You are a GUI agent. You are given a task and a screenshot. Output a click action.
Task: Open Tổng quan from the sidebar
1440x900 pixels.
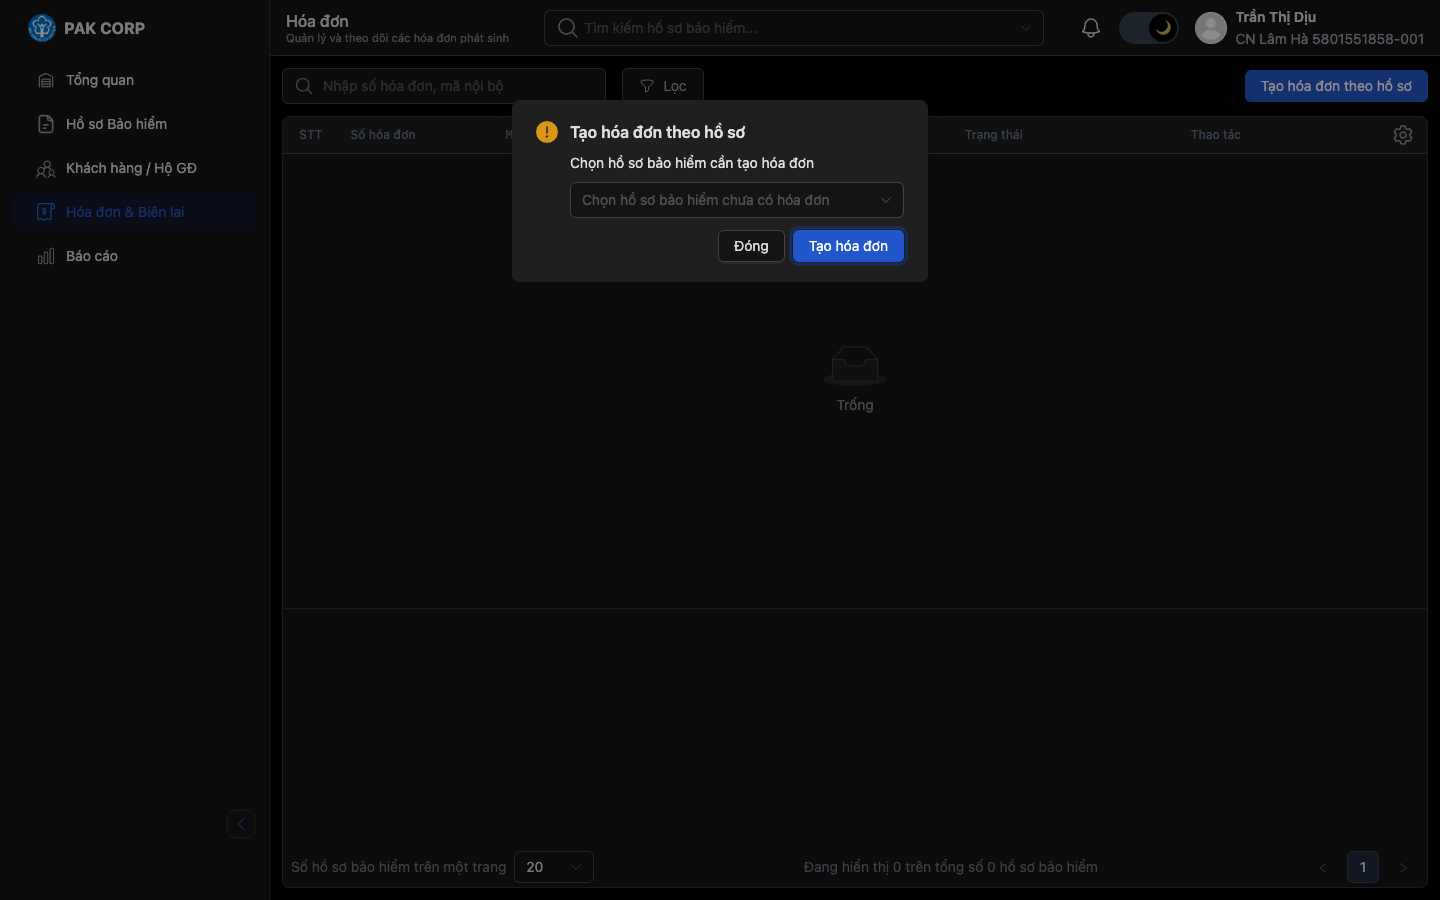[135, 80]
